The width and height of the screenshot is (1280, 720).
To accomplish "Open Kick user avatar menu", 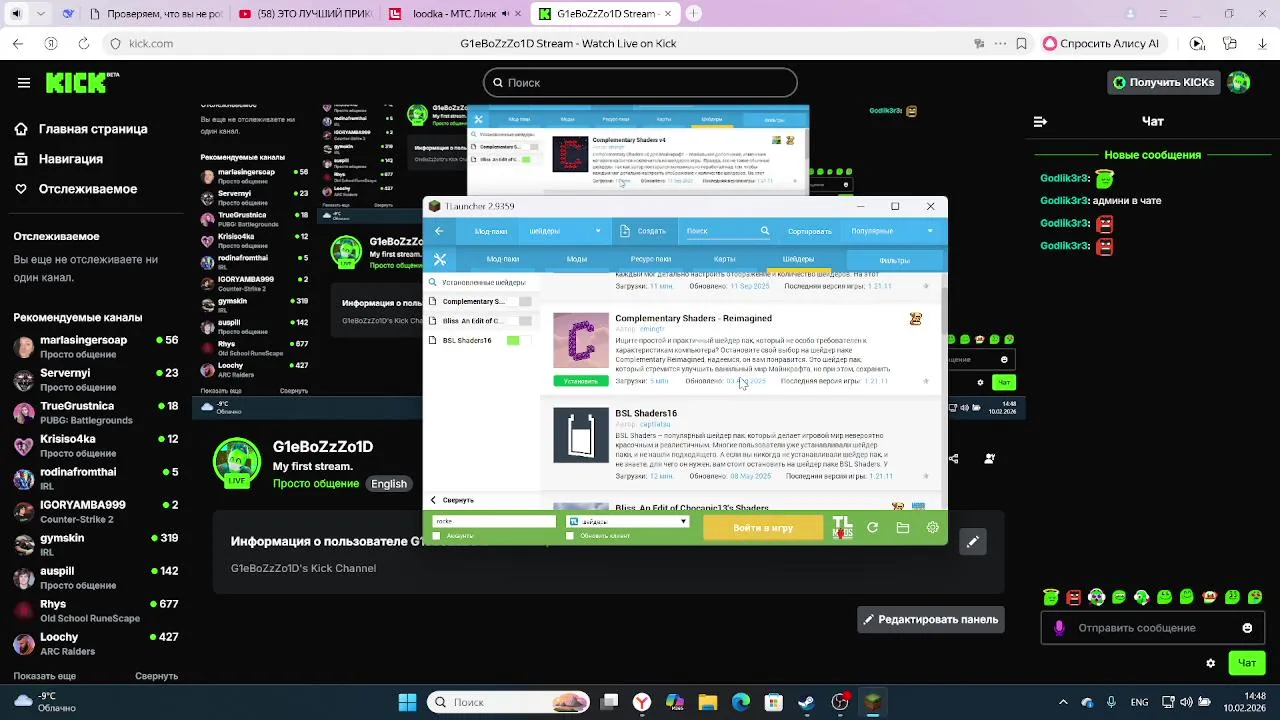I will click(1239, 82).
